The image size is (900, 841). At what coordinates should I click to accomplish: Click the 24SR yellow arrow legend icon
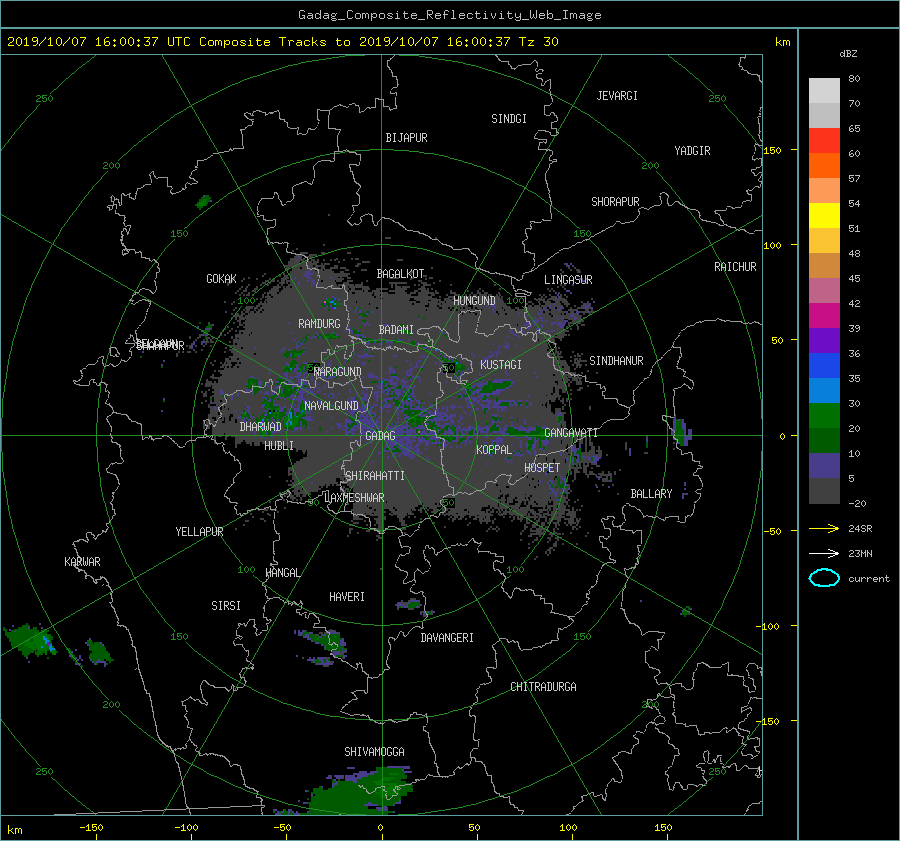824,528
